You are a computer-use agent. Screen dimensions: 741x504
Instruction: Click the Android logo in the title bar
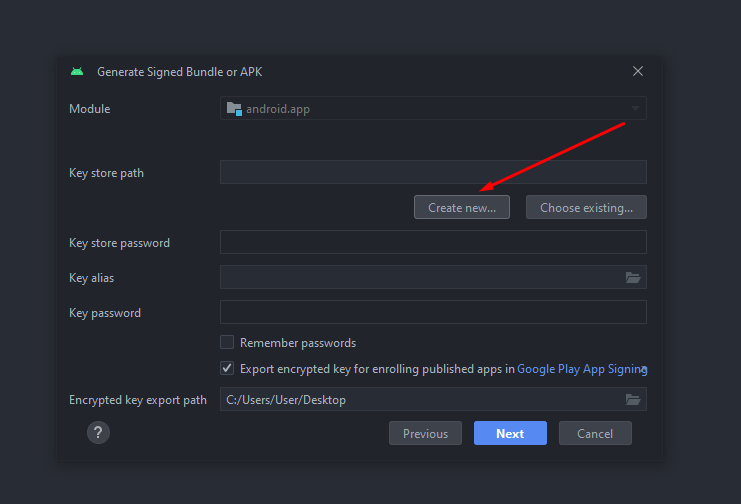[77, 72]
